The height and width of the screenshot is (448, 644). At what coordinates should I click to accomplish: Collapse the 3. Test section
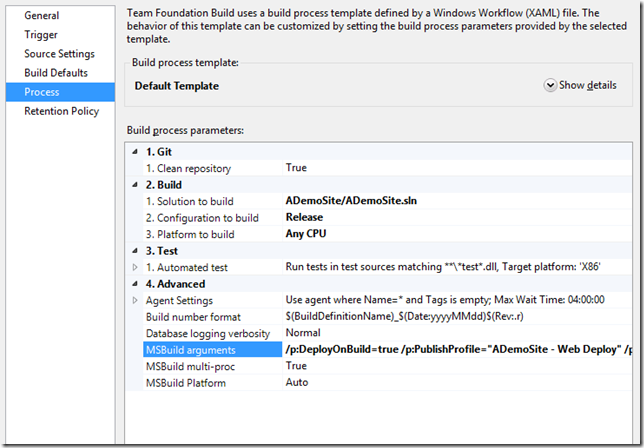coord(136,252)
